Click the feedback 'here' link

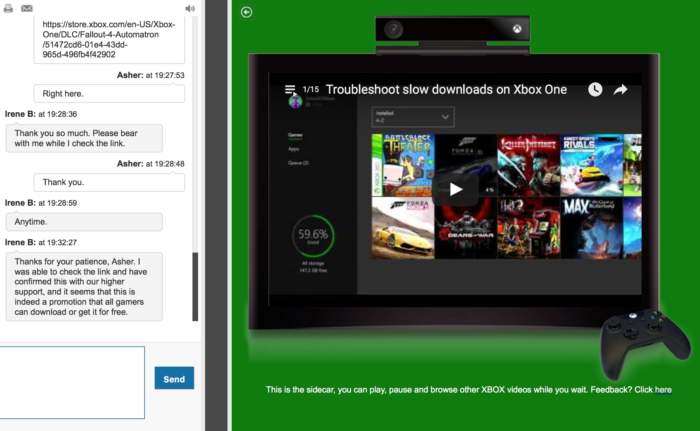tap(663, 389)
